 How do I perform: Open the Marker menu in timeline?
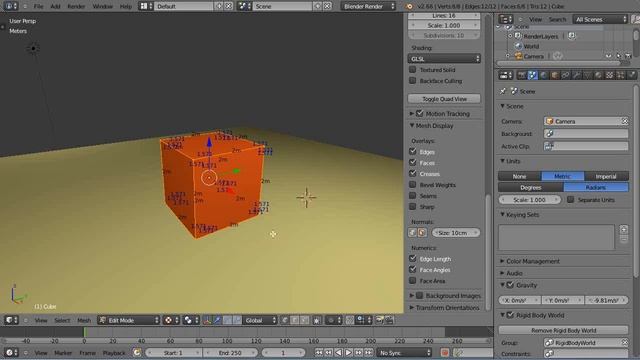pos(63,353)
